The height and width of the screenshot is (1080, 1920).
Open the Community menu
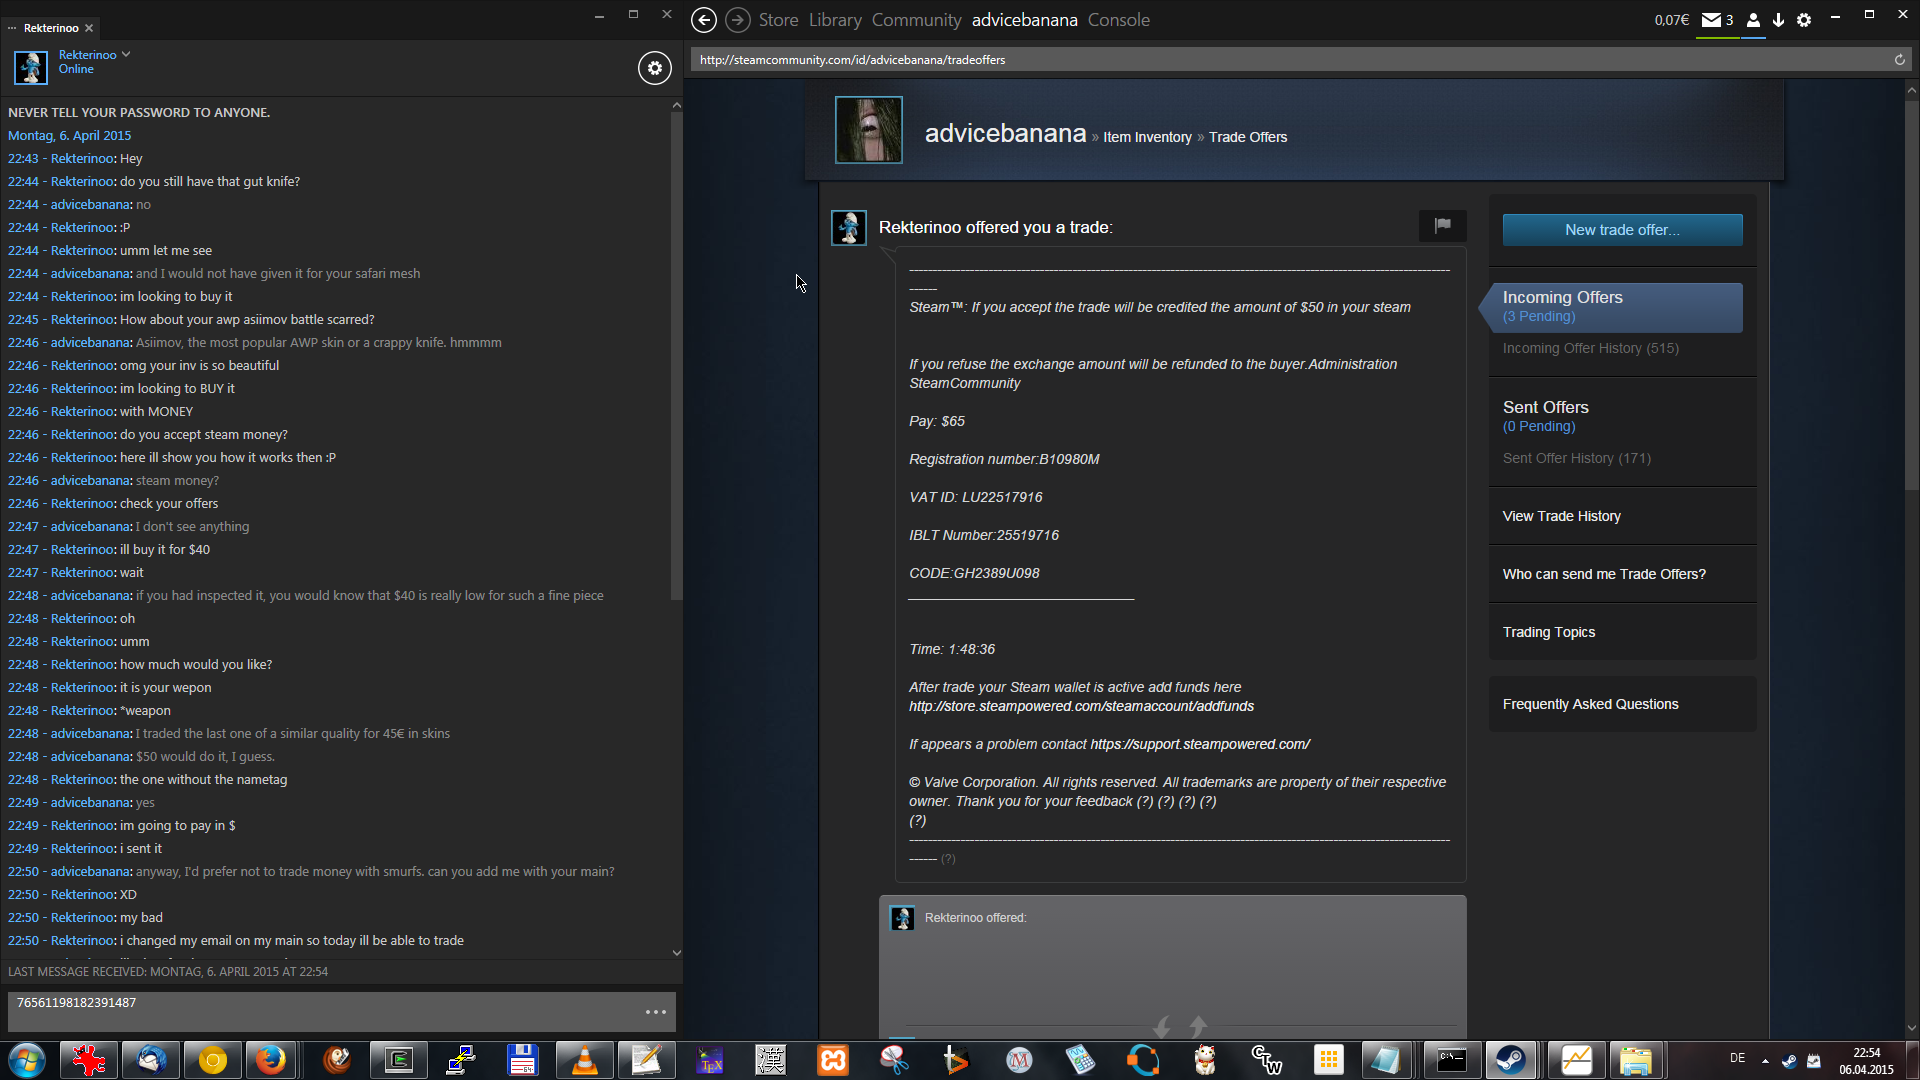[x=916, y=20]
